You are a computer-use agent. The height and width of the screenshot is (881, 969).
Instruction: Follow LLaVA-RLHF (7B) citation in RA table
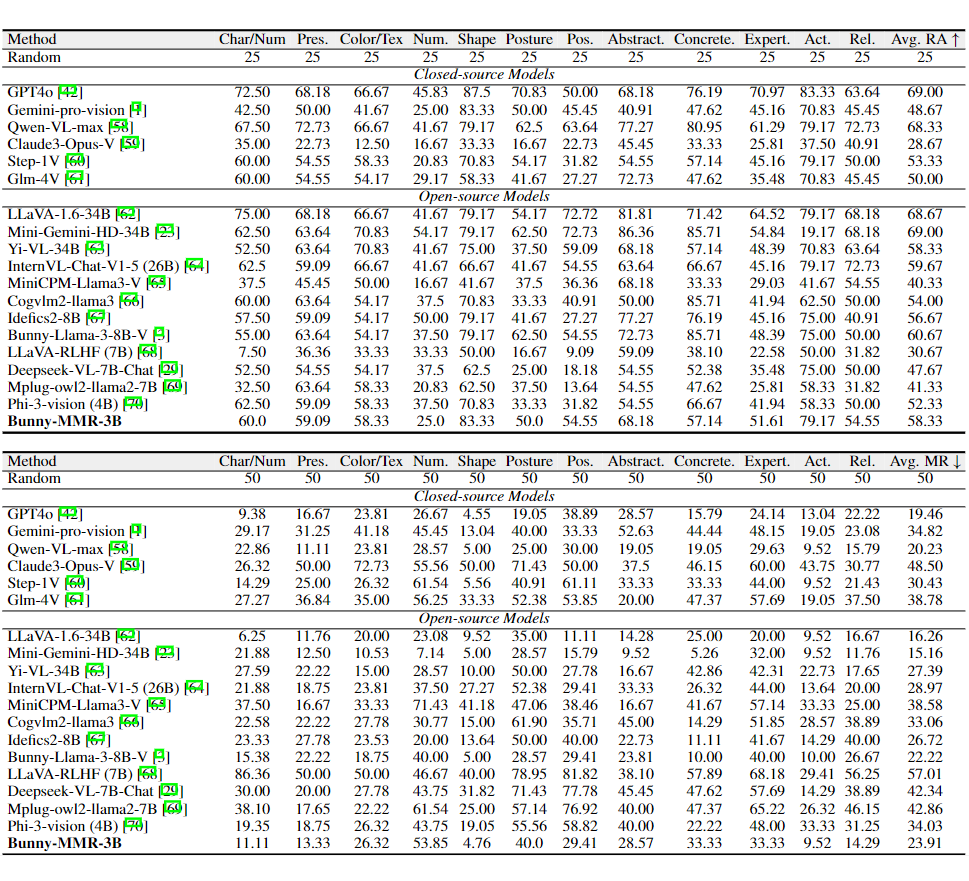tap(149, 352)
